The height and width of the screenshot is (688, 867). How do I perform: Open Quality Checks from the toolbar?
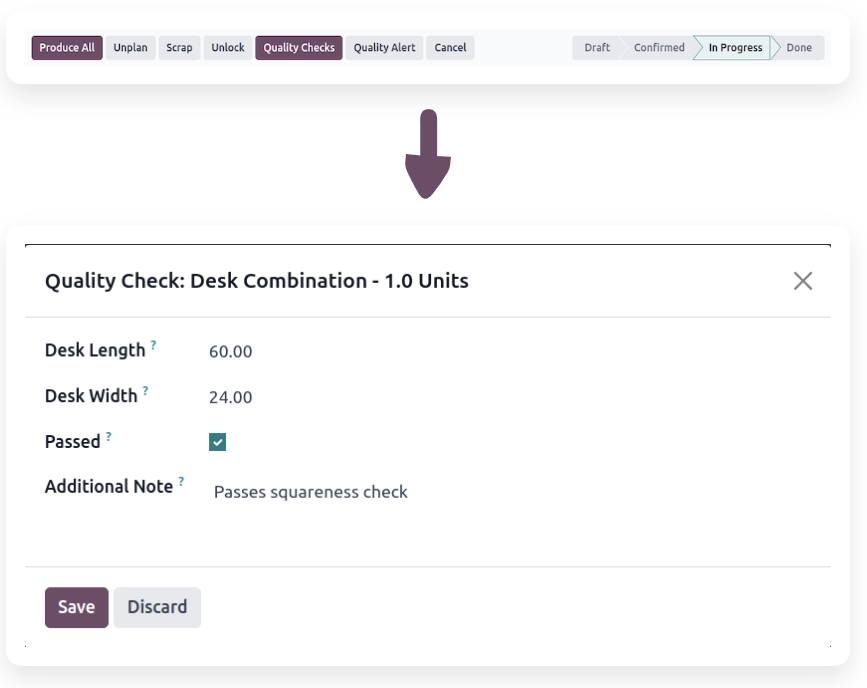299,48
